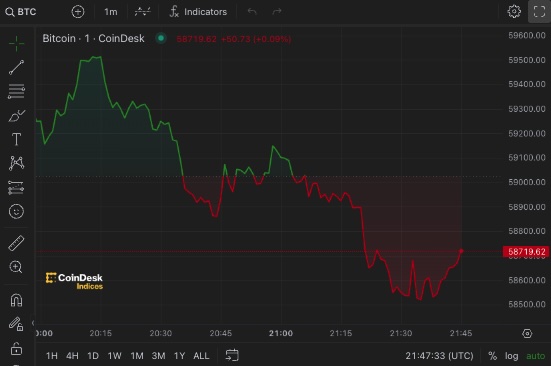
Task: Toggle the green live status indicator
Action: 161,38
